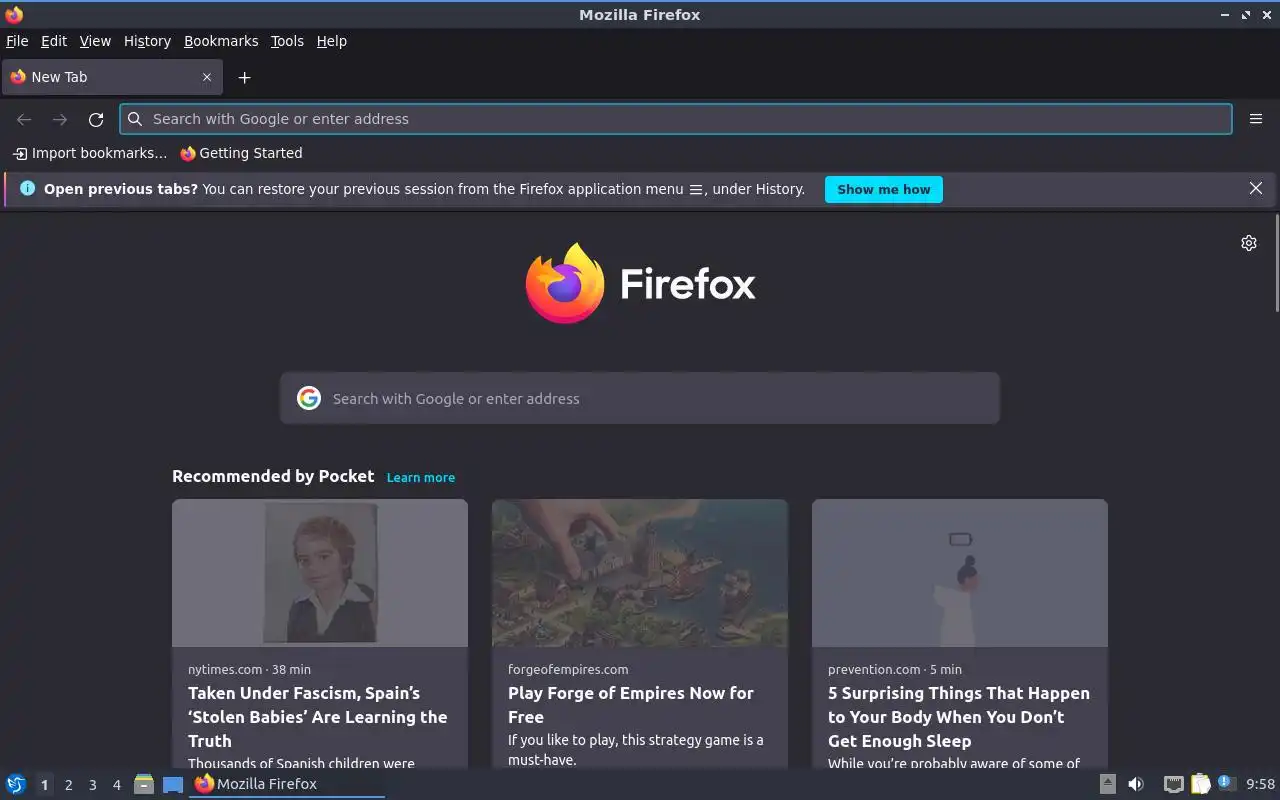This screenshot has width=1280, height=800.
Task: Open the taskbar start menu launcher
Action: pyautogui.click(x=16, y=784)
